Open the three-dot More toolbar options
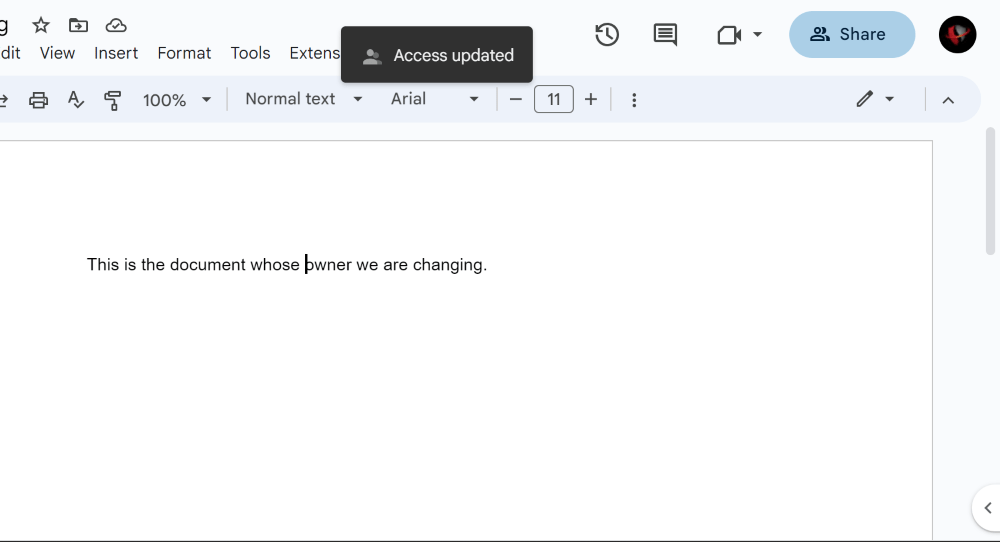 coord(634,100)
